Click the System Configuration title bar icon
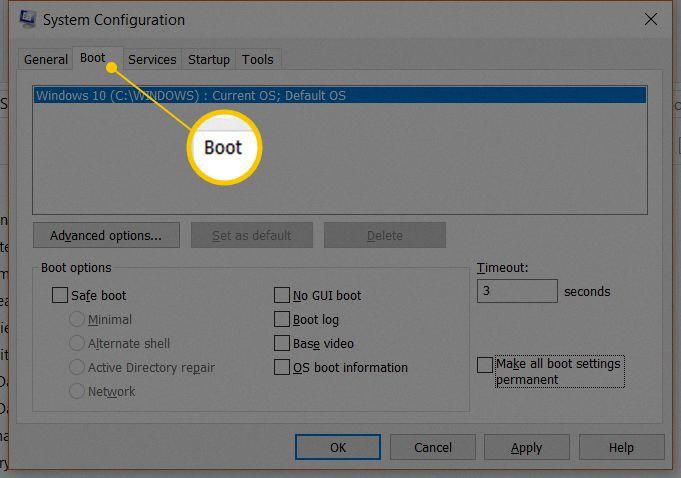This screenshot has height=478, width=681. pos(28,20)
